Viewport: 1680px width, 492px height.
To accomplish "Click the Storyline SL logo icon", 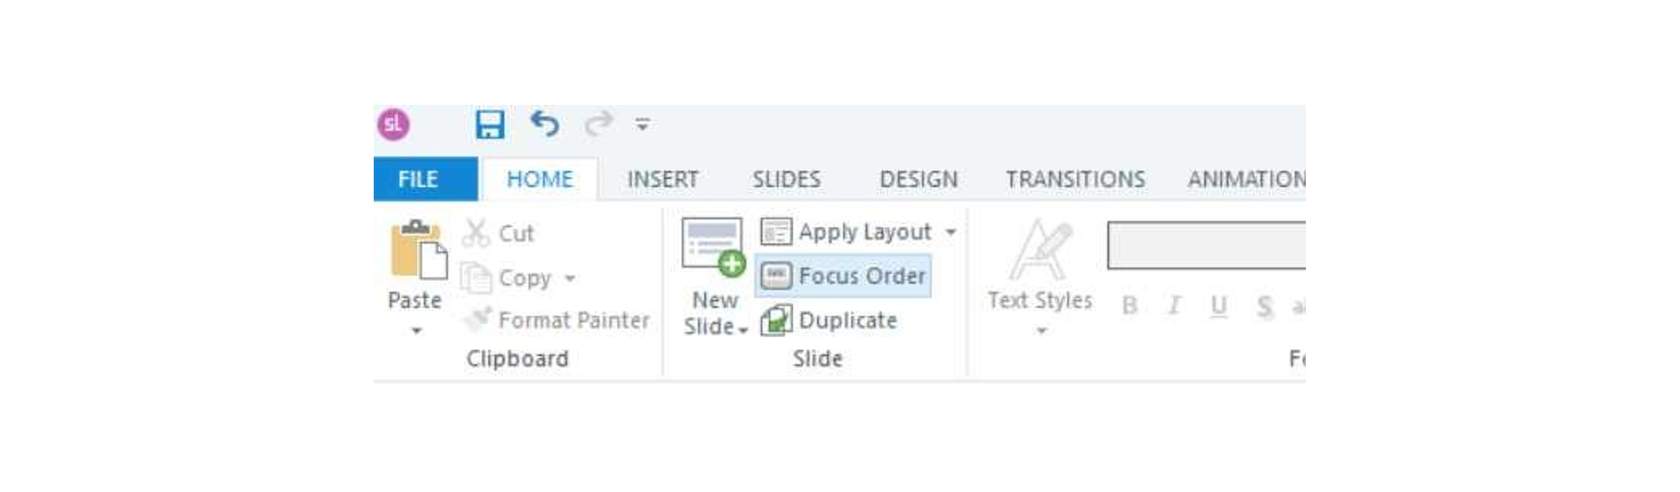I will 393,125.
